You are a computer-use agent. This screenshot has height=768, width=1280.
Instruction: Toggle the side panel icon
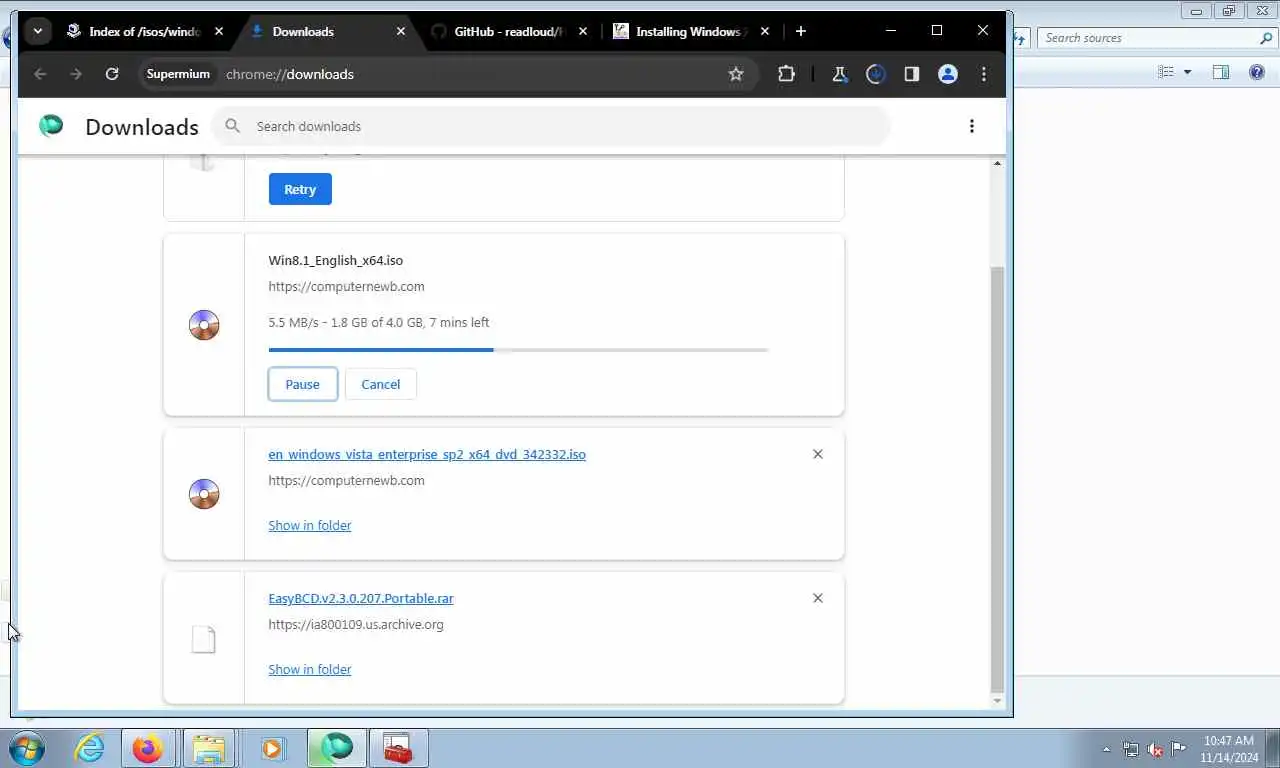click(912, 74)
